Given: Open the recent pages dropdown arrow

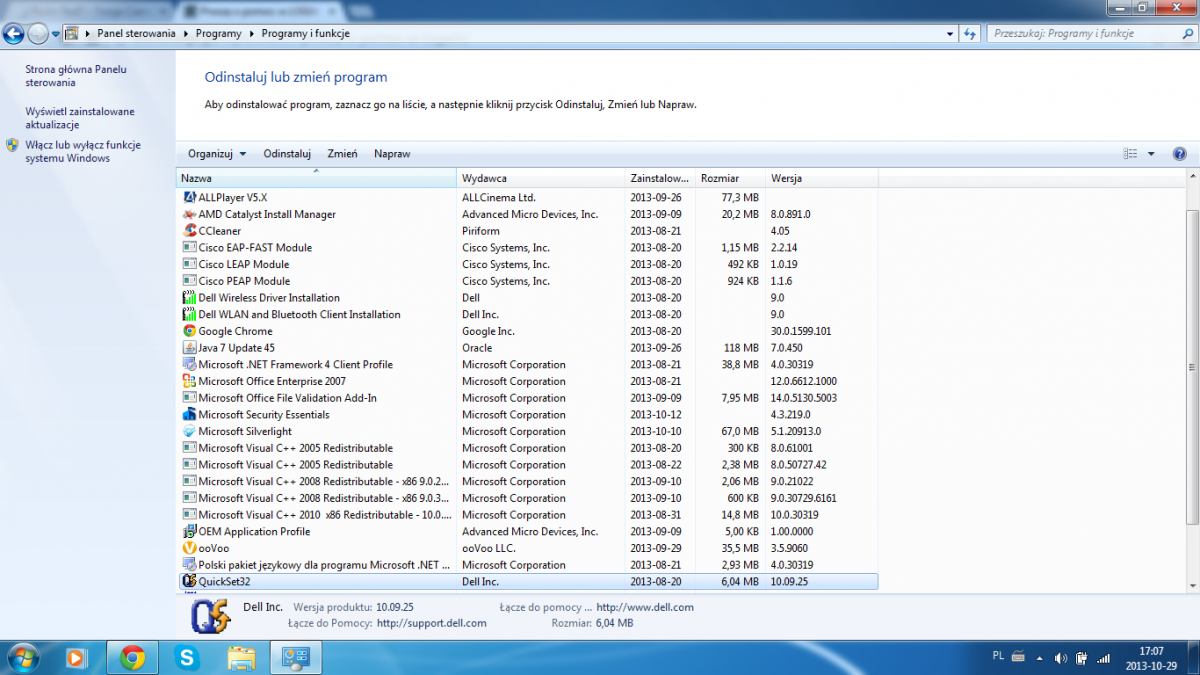Looking at the screenshot, I should tap(56, 34).
